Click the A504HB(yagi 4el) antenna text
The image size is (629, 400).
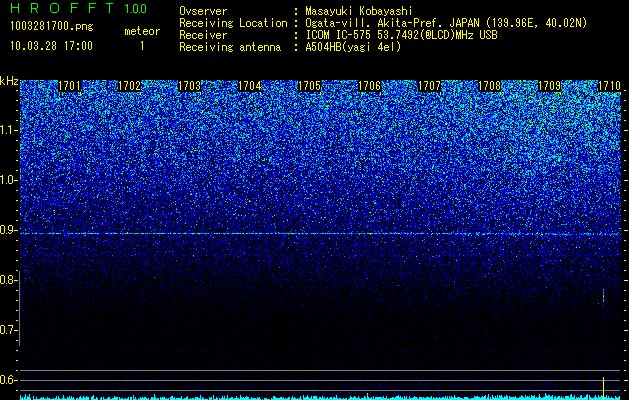tap(353, 47)
